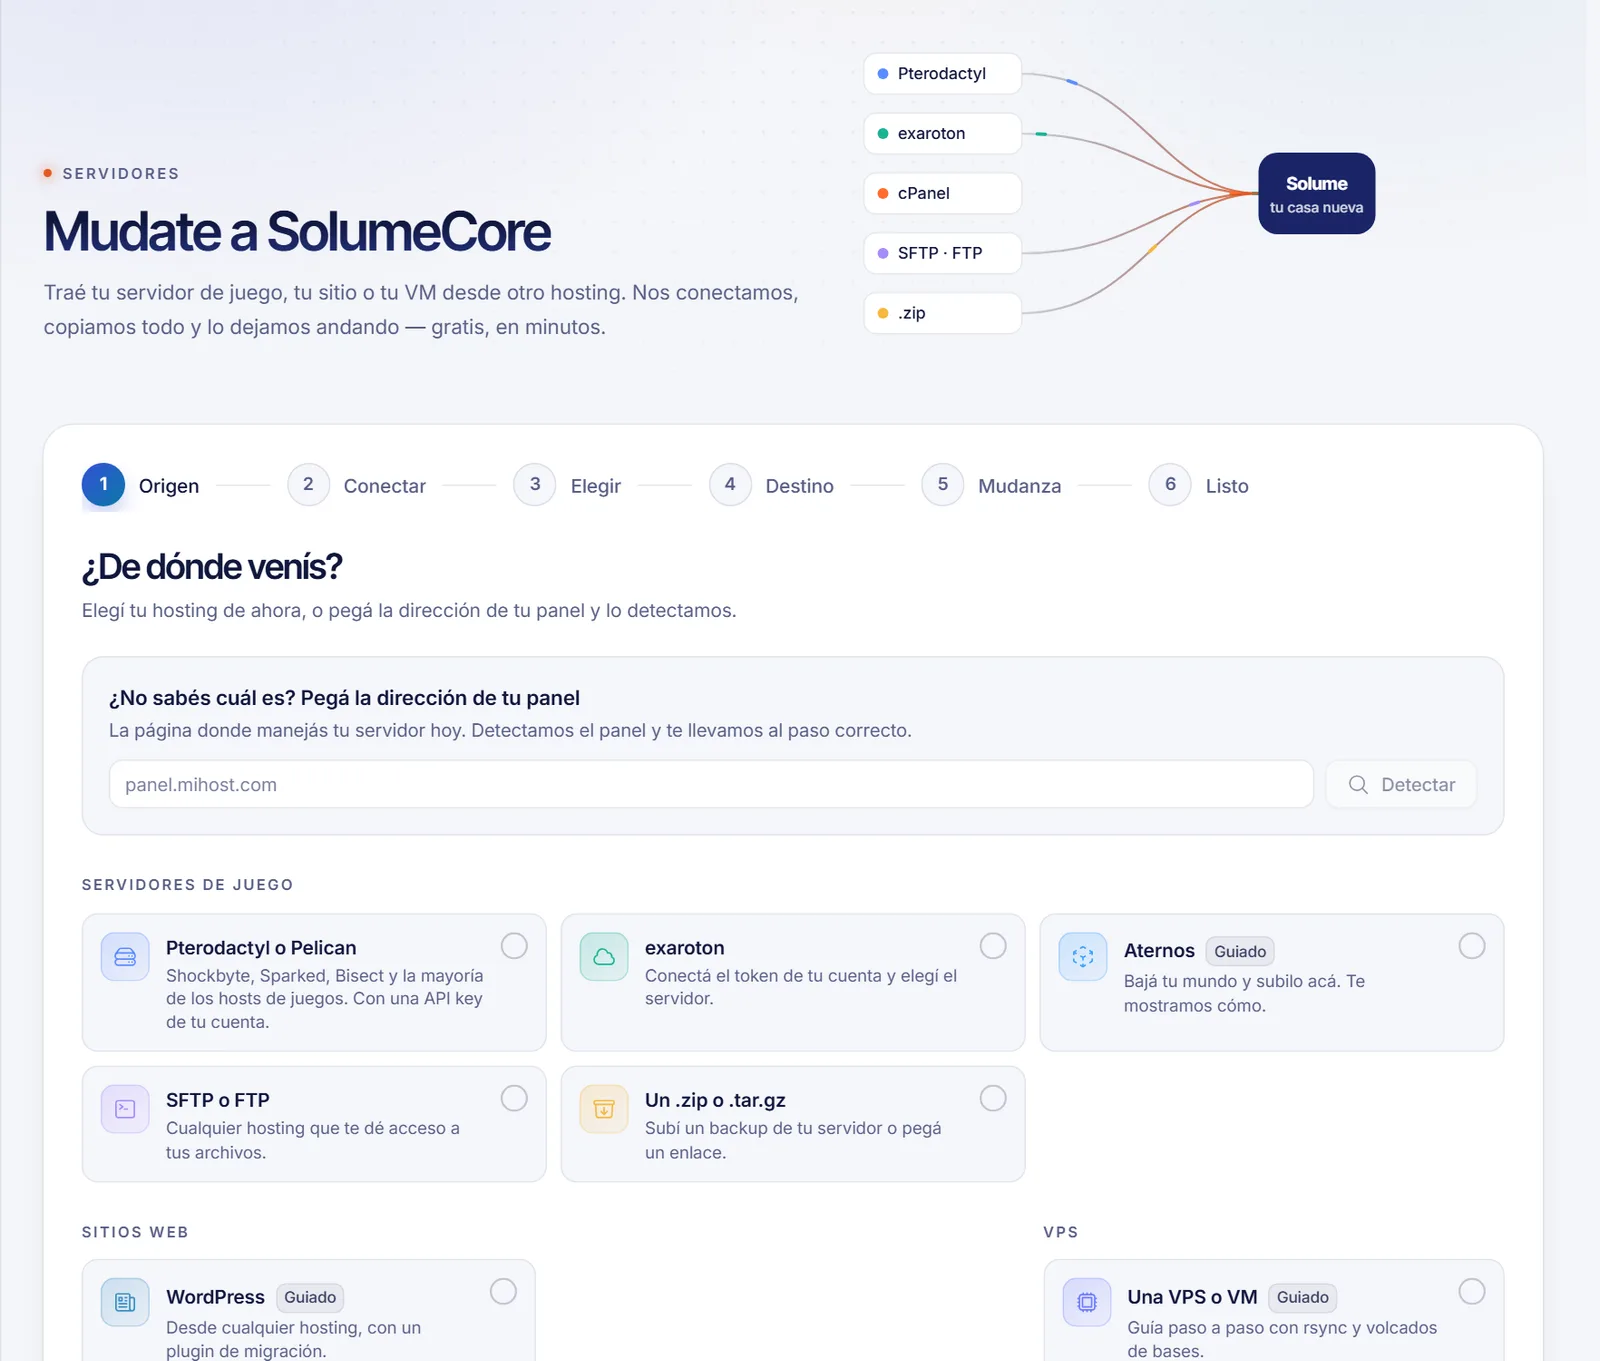This screenshot has height=1361, width=1600.
Task: Focus the panel.mihost.com address field
Action: (711, 785)
